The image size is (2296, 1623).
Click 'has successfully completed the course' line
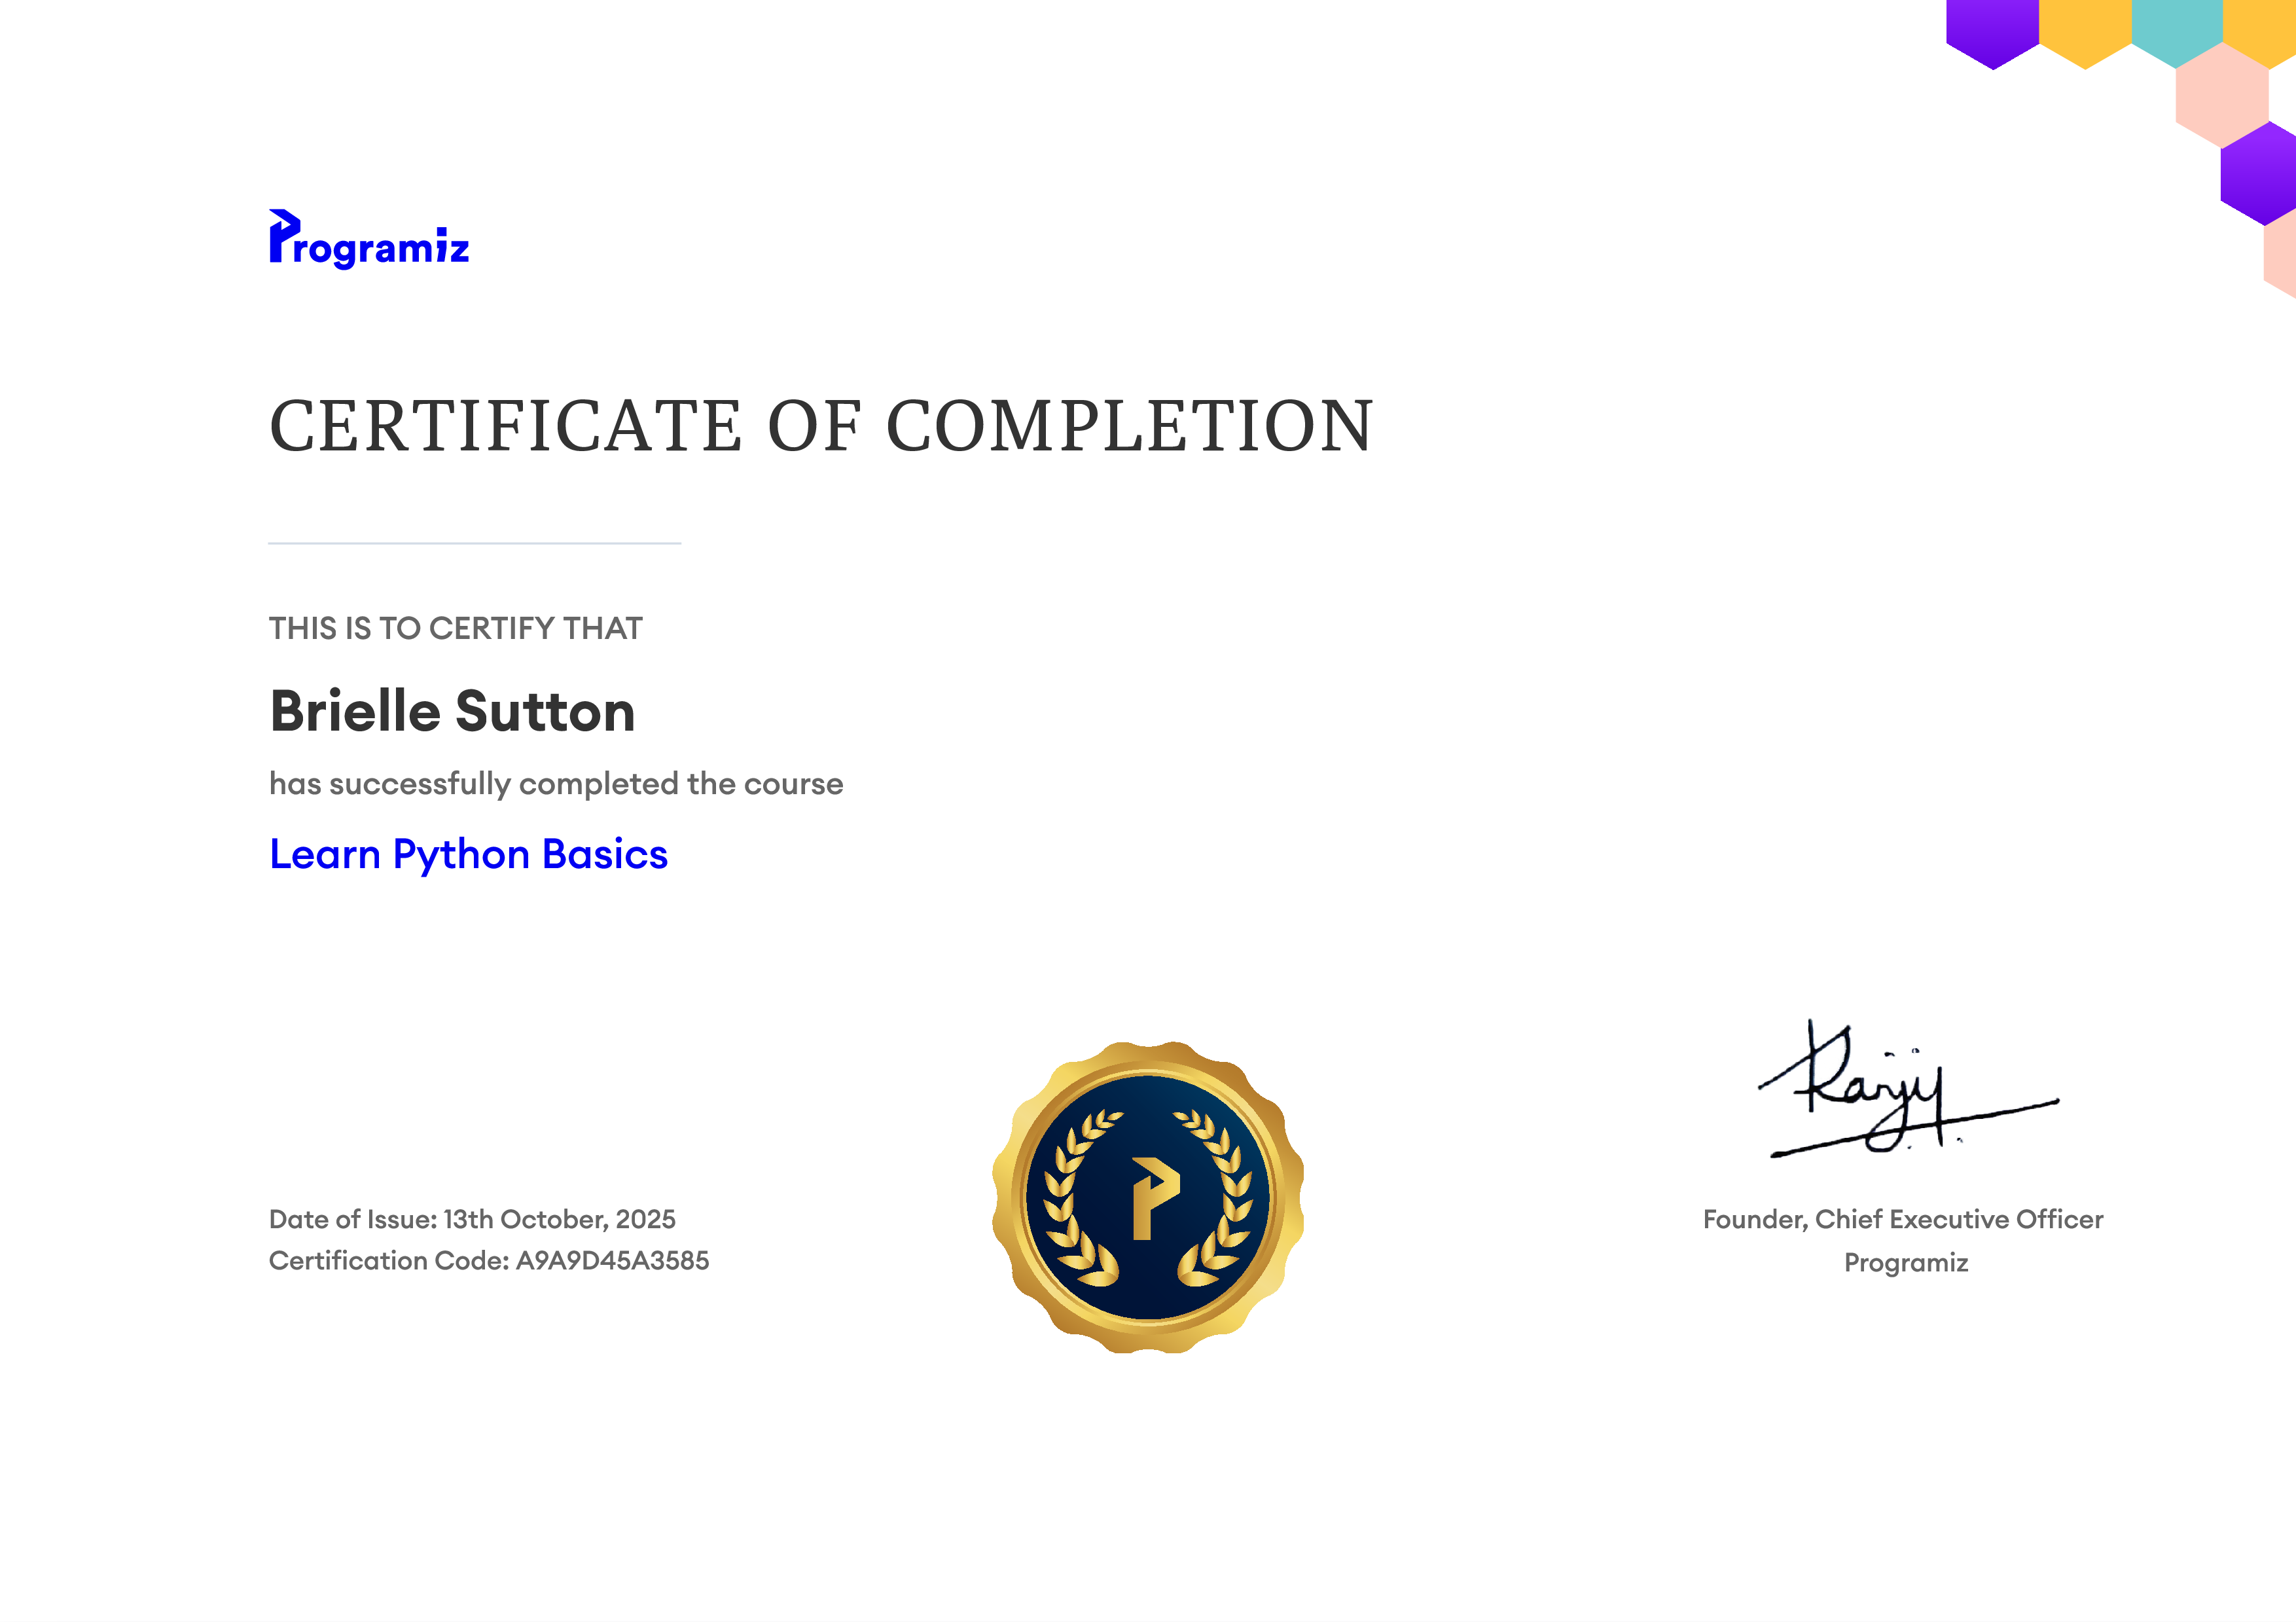coord(556,784)
